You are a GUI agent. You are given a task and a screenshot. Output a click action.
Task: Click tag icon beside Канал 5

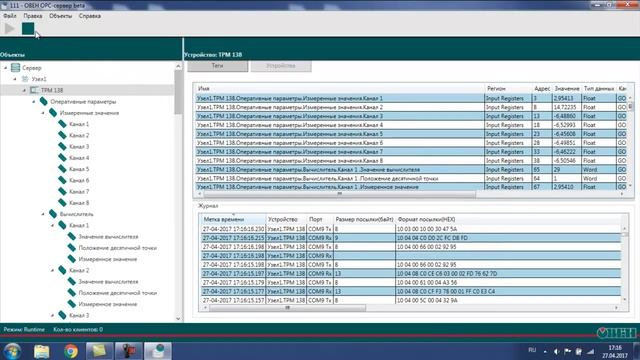pyautogui.click(x=62, y=169)
